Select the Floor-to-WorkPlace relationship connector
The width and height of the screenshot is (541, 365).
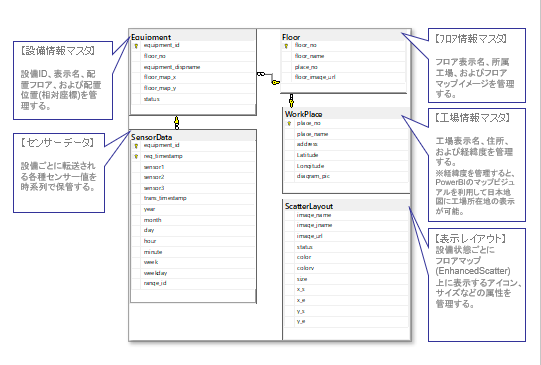(292, 101)
